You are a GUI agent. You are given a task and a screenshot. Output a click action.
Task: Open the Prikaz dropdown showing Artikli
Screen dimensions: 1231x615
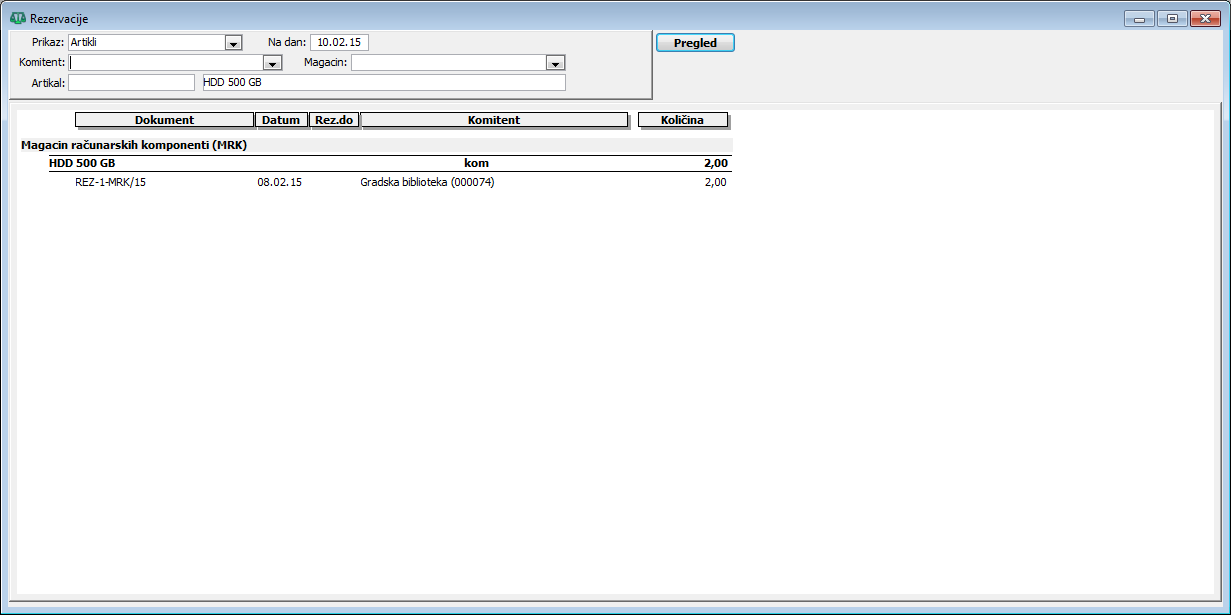click(x=234, y=43)
